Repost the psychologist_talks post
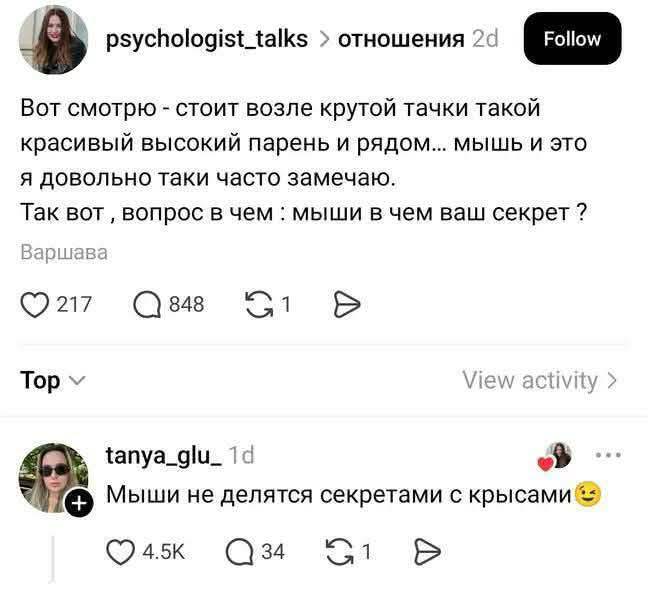Screen dimensions: 648x592 click(x=260, y=304)
